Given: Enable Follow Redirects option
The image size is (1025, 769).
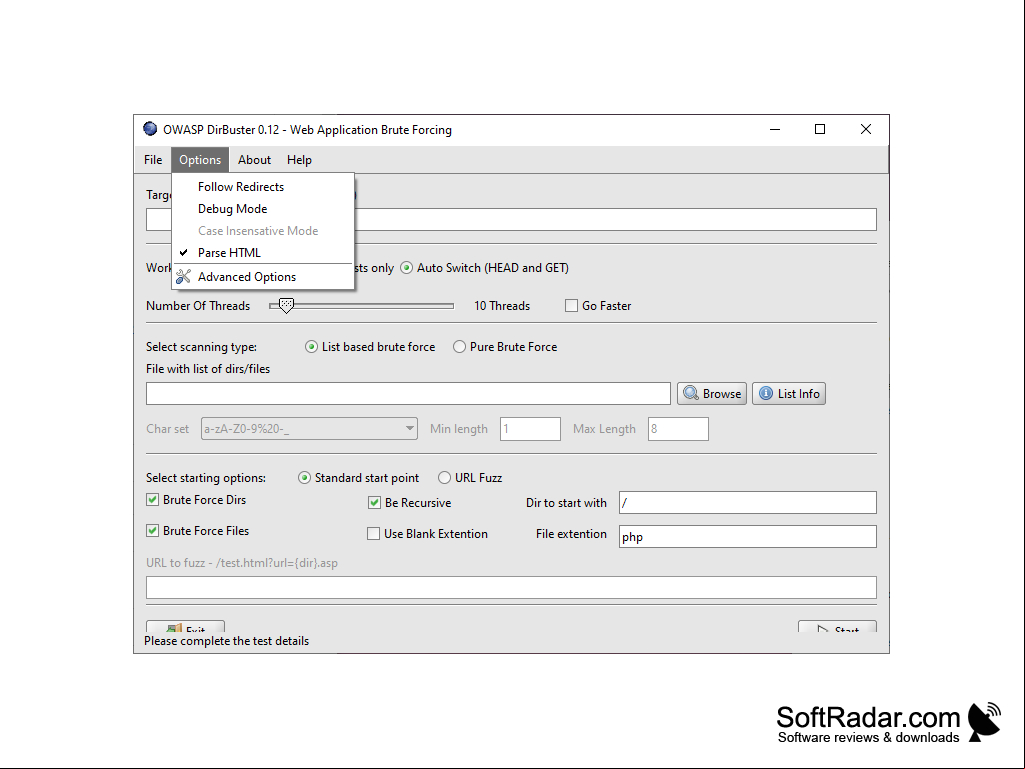Looking at the screenshot, I should pyautogui.click(x=263, y=187).
